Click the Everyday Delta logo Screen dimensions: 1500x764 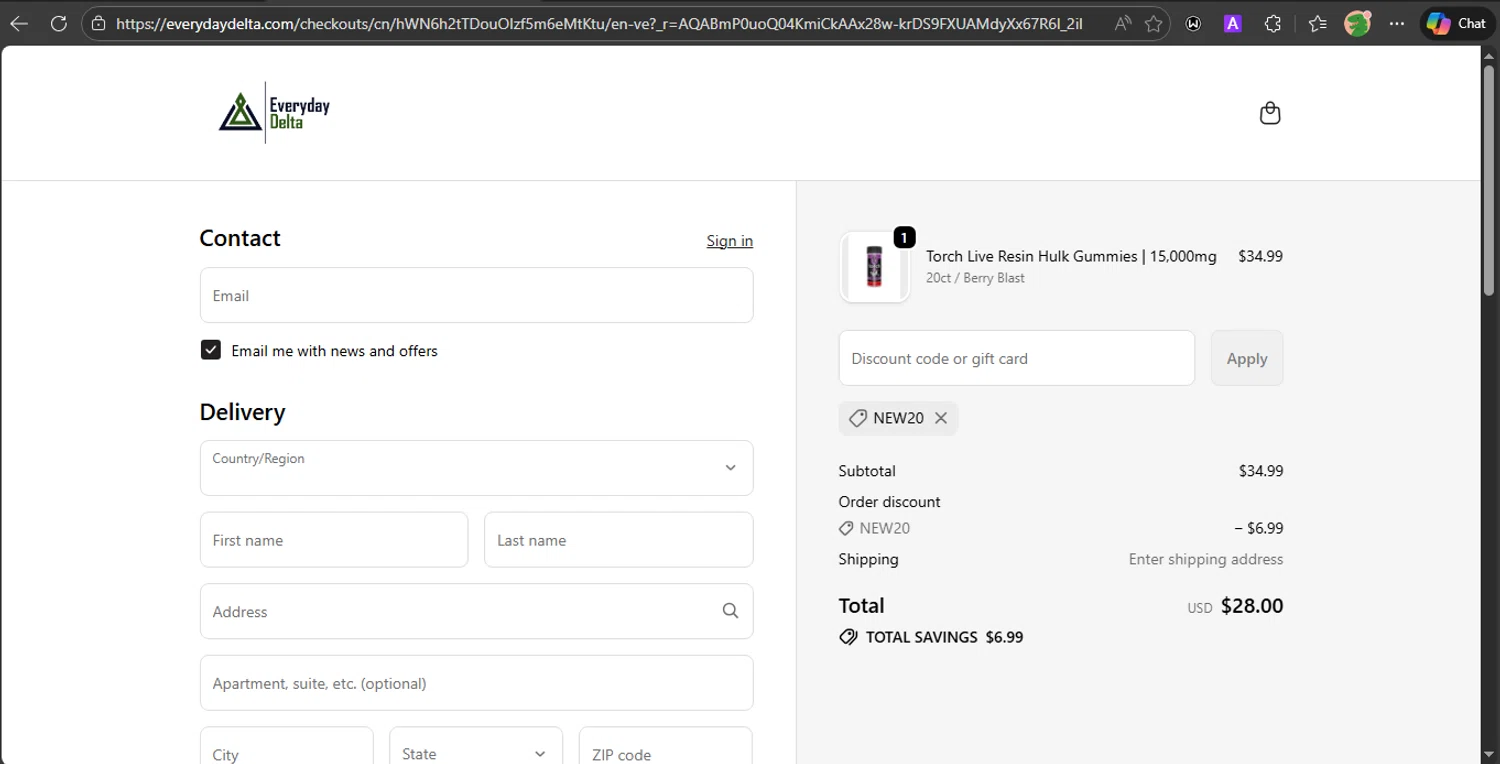click(274, 113)
